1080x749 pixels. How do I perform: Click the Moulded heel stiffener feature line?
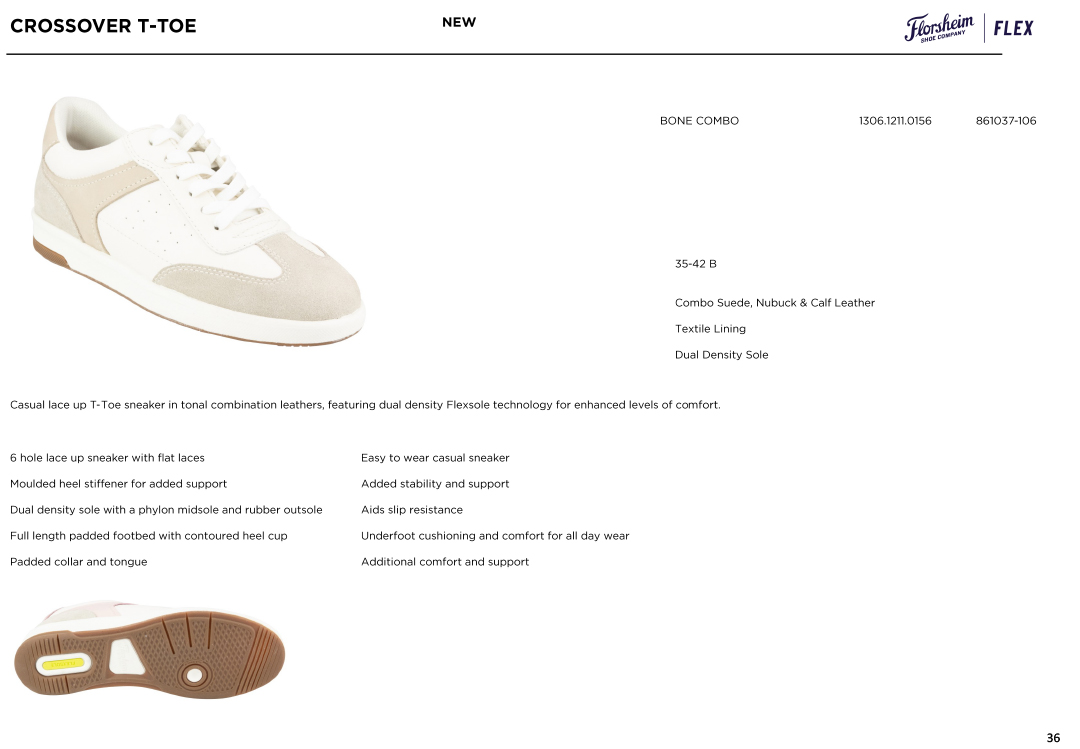tap(118, 484)
